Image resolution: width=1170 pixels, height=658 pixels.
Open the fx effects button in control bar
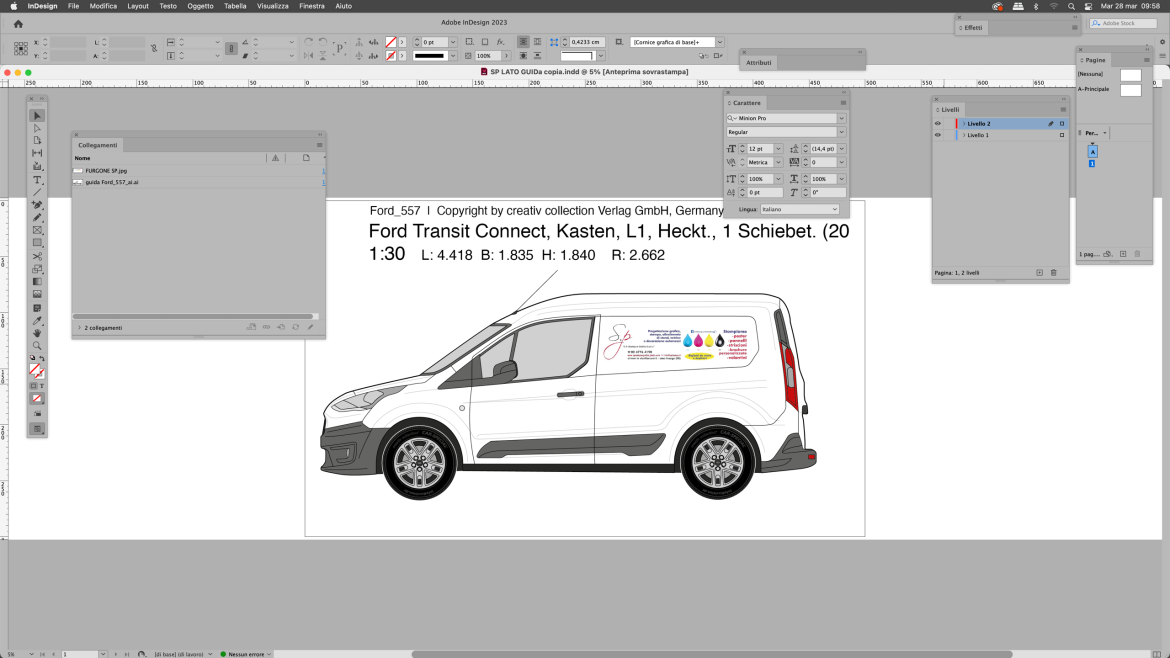(x=501, y=42)
